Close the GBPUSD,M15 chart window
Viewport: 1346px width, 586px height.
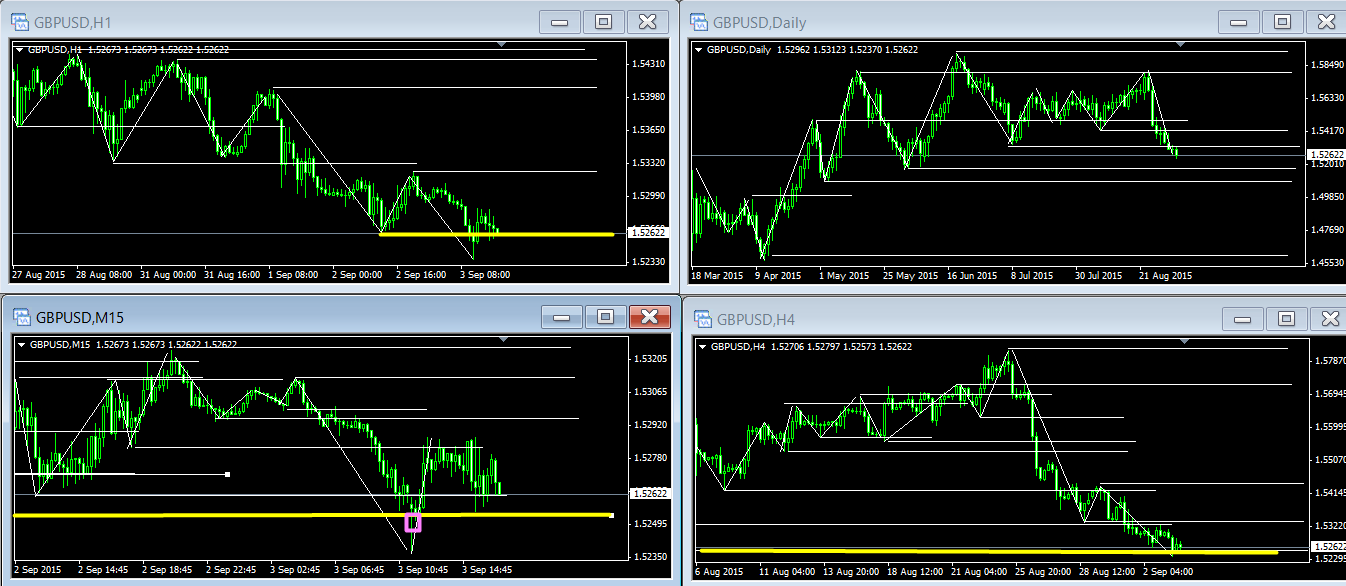pos(649,317)
